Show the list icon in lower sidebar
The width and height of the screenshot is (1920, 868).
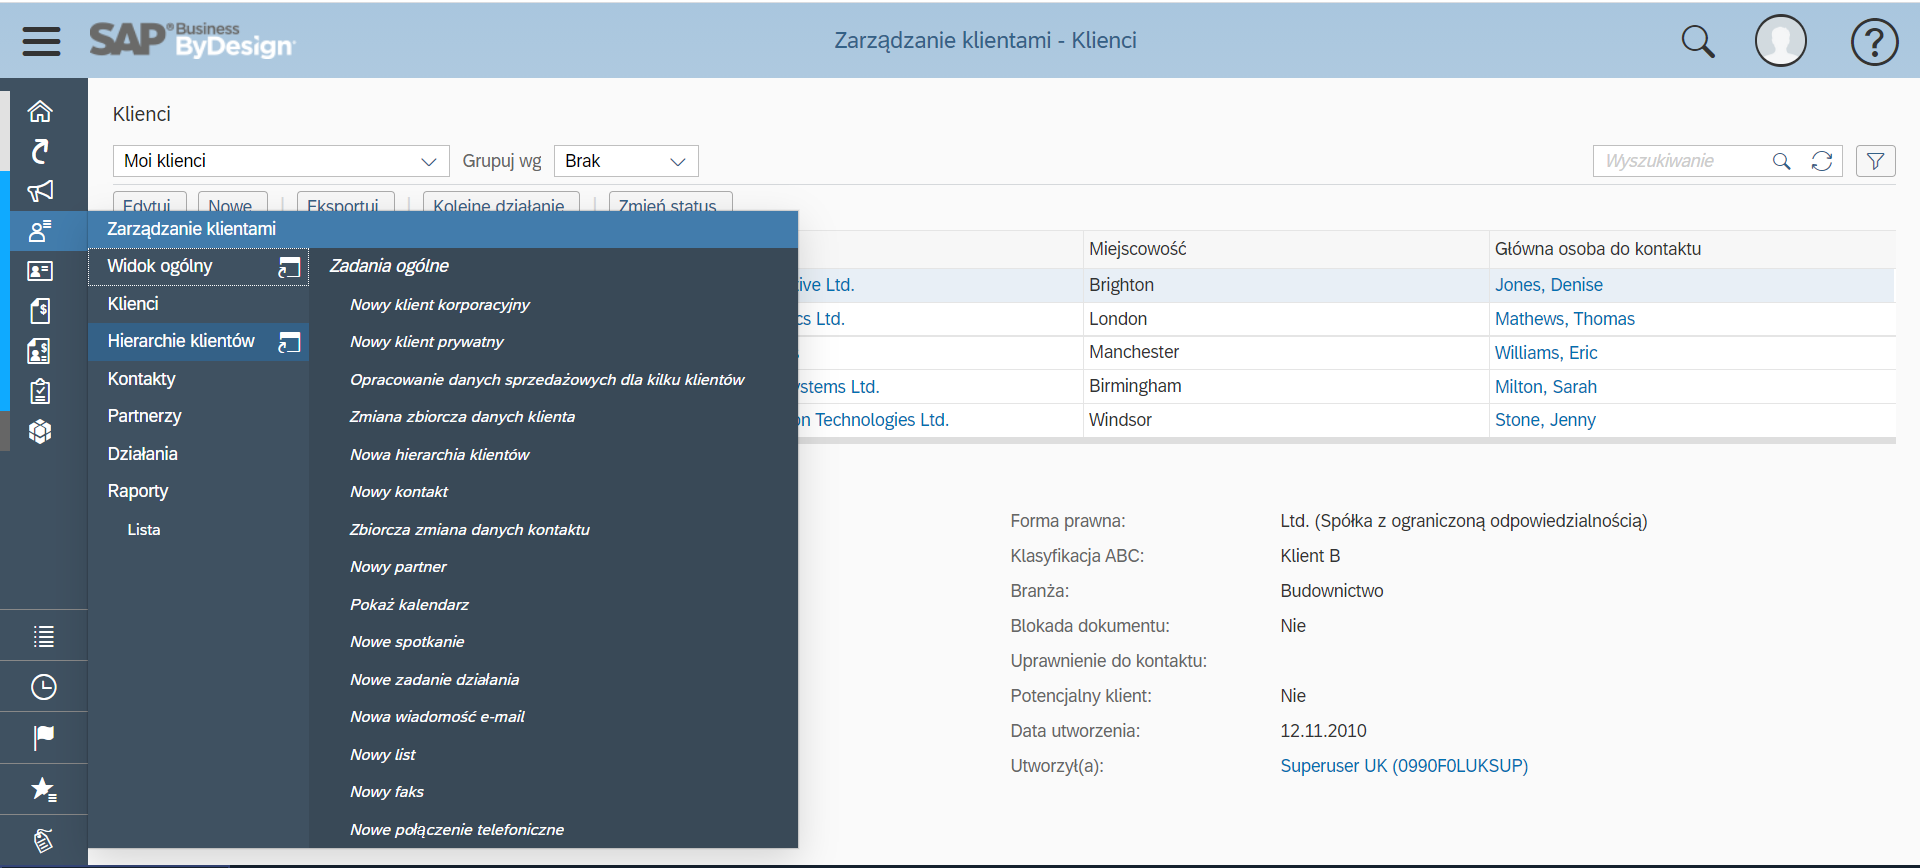43,636
